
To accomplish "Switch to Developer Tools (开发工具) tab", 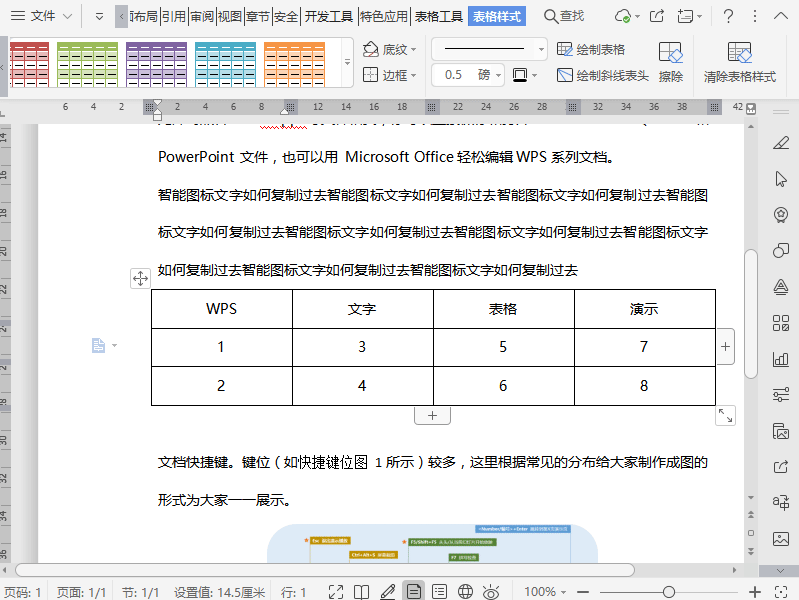I will (329, 16).
